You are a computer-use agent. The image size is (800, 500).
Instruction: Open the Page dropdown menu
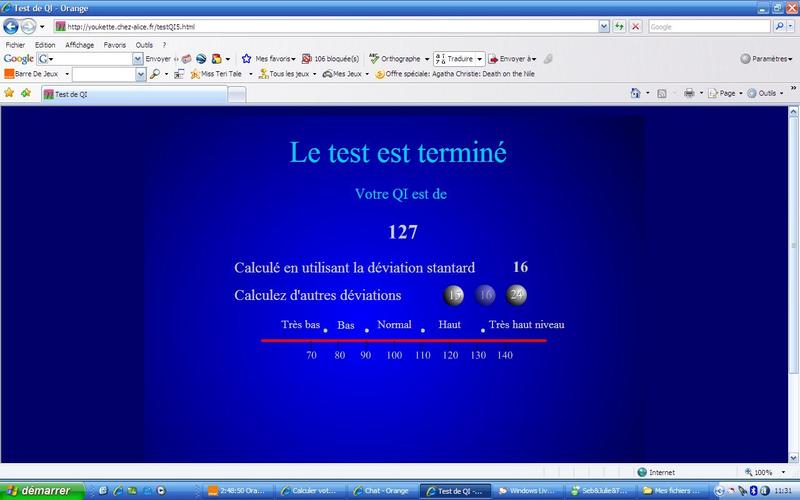[x=728, y=93]
